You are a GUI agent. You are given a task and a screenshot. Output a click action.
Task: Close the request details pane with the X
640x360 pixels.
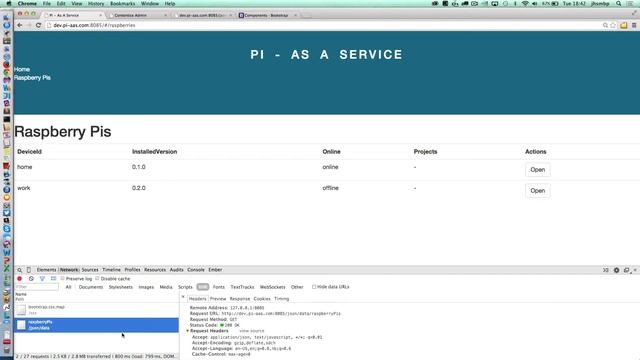[x=183, y=297]
